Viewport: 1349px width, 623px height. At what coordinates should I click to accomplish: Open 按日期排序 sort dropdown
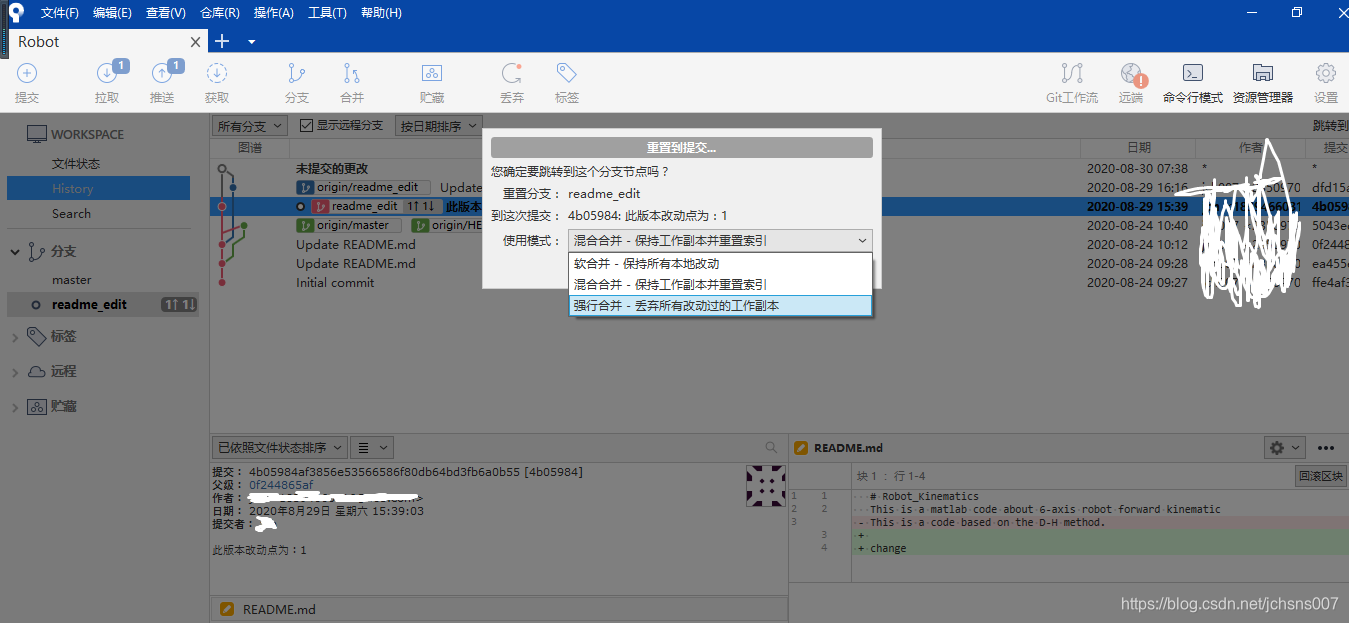(438, 126)
